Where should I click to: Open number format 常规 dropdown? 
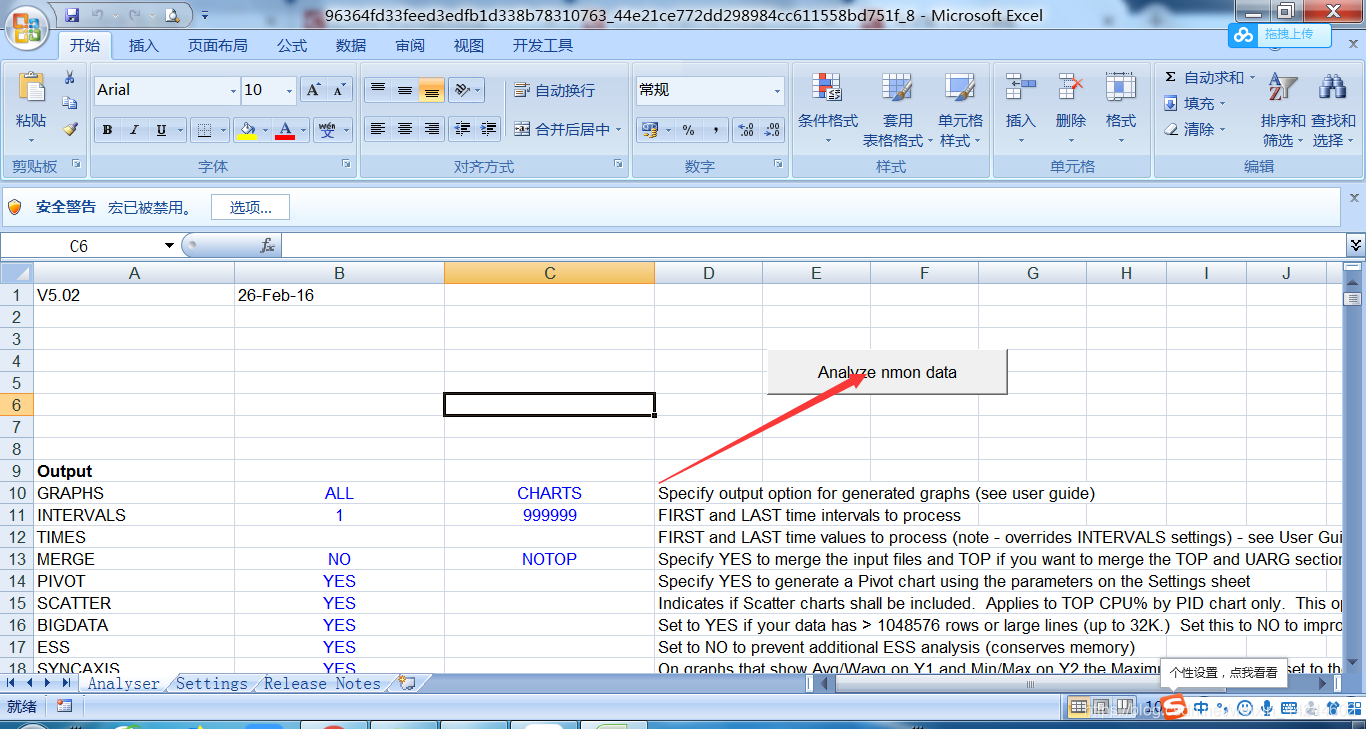(777, 90)
